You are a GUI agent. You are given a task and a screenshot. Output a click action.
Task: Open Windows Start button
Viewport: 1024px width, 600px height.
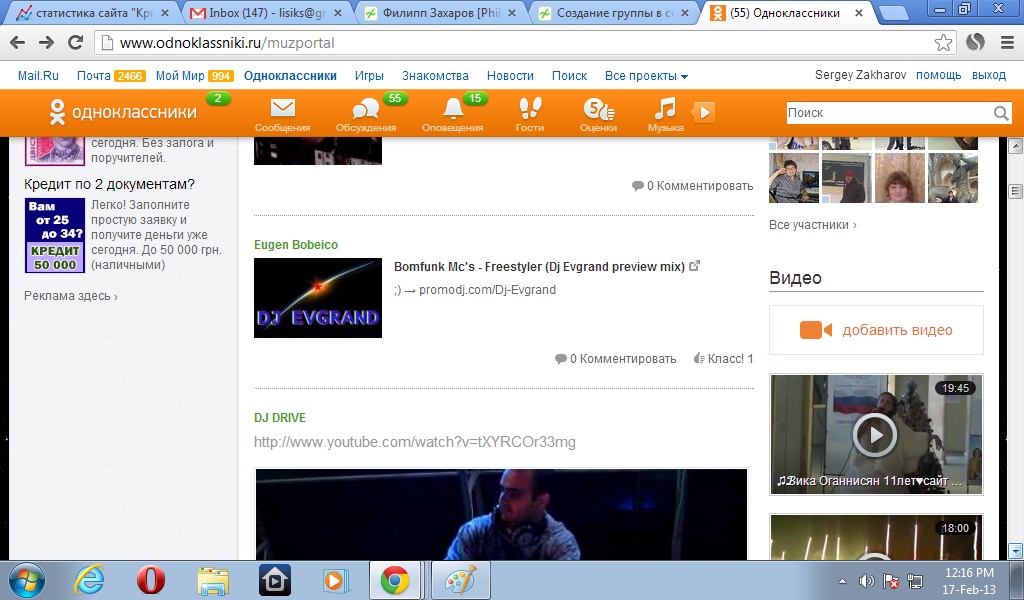pyautogui.click(x=26, y=580)
